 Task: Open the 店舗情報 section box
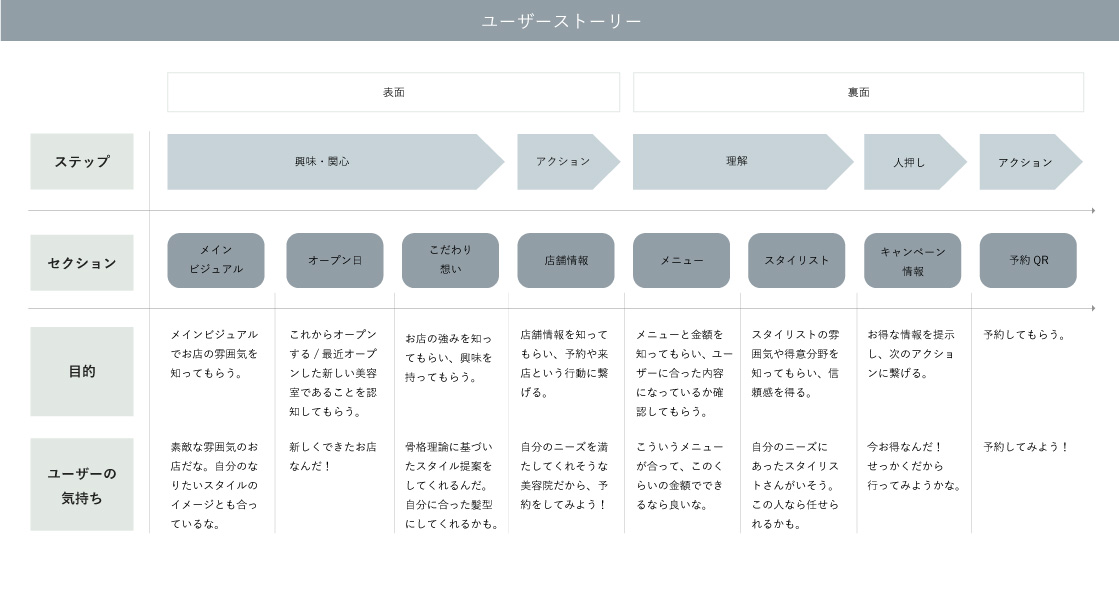point(566,260)
